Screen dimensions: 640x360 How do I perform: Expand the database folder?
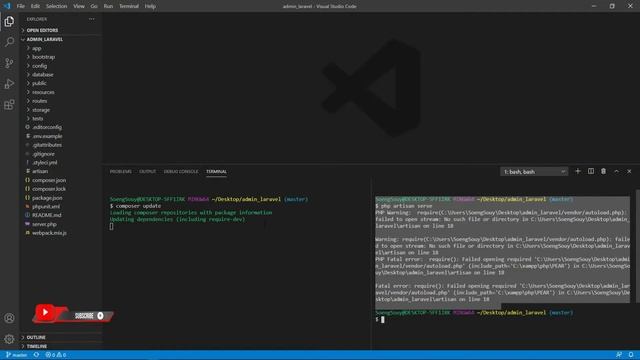(61, 75)
